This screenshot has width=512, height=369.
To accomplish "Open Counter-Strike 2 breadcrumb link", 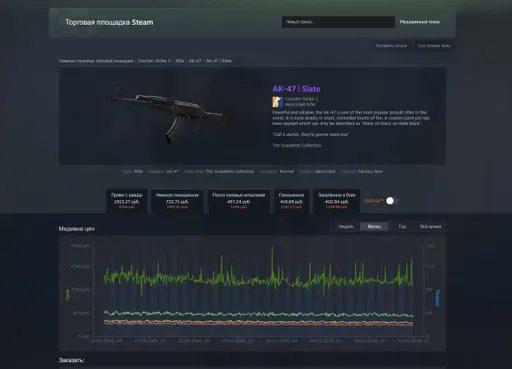I will point(154,61).
